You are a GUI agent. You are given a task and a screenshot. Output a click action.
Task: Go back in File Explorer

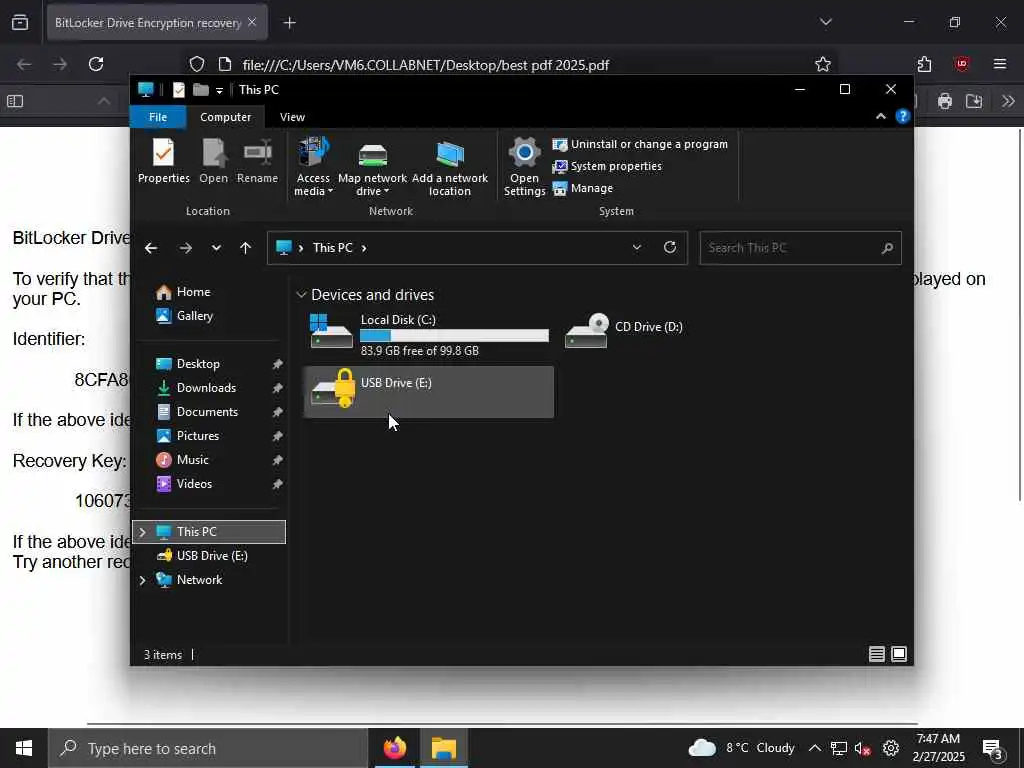(x=151, y=248)
